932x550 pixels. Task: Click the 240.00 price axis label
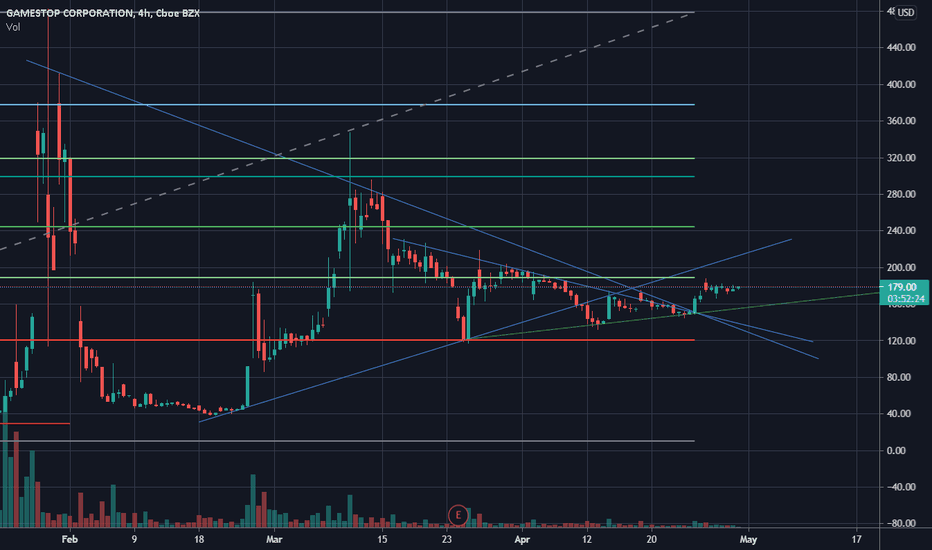[x=900, y=231]
